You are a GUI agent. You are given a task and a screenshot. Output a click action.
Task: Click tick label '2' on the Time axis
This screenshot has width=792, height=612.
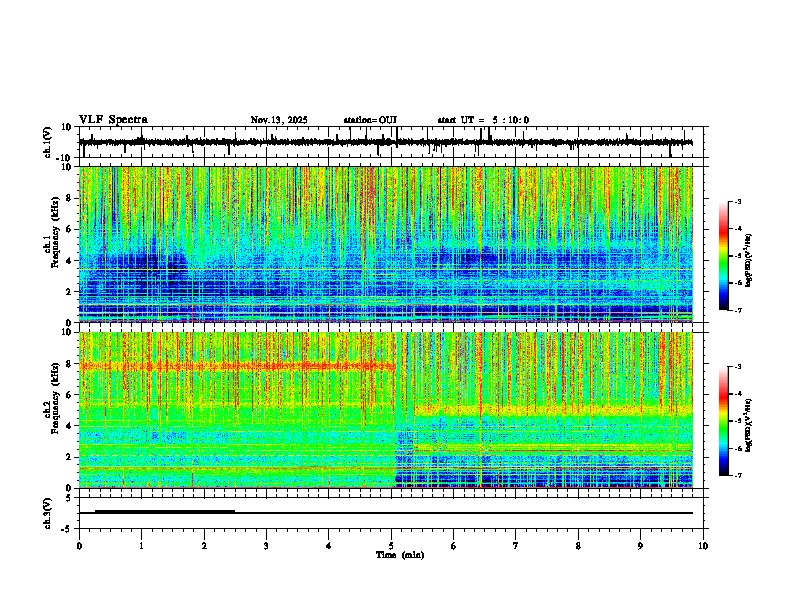tap(204, 546)
